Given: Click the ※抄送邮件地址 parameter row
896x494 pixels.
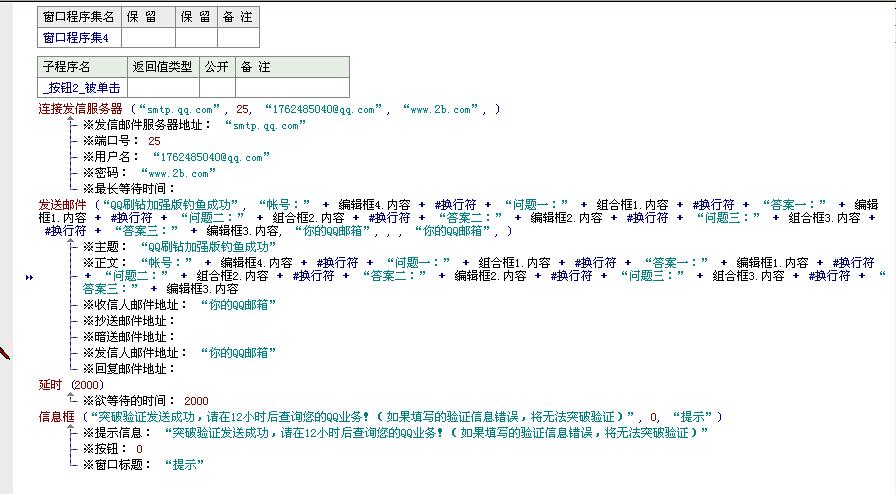Looking at the screenshot, I should (x=132, y=320).
